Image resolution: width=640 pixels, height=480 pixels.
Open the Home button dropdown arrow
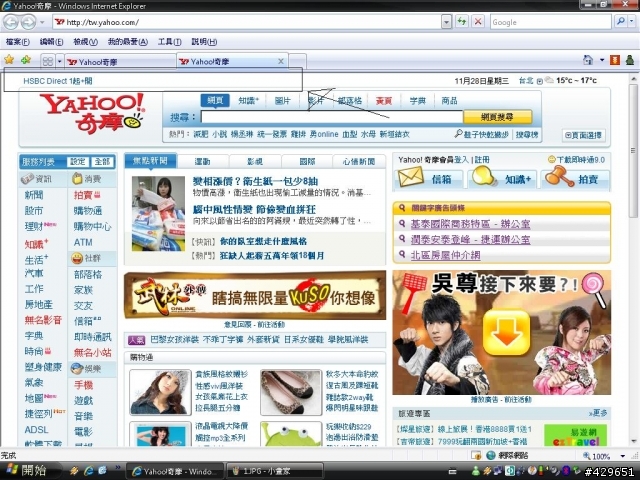point(602,60)
